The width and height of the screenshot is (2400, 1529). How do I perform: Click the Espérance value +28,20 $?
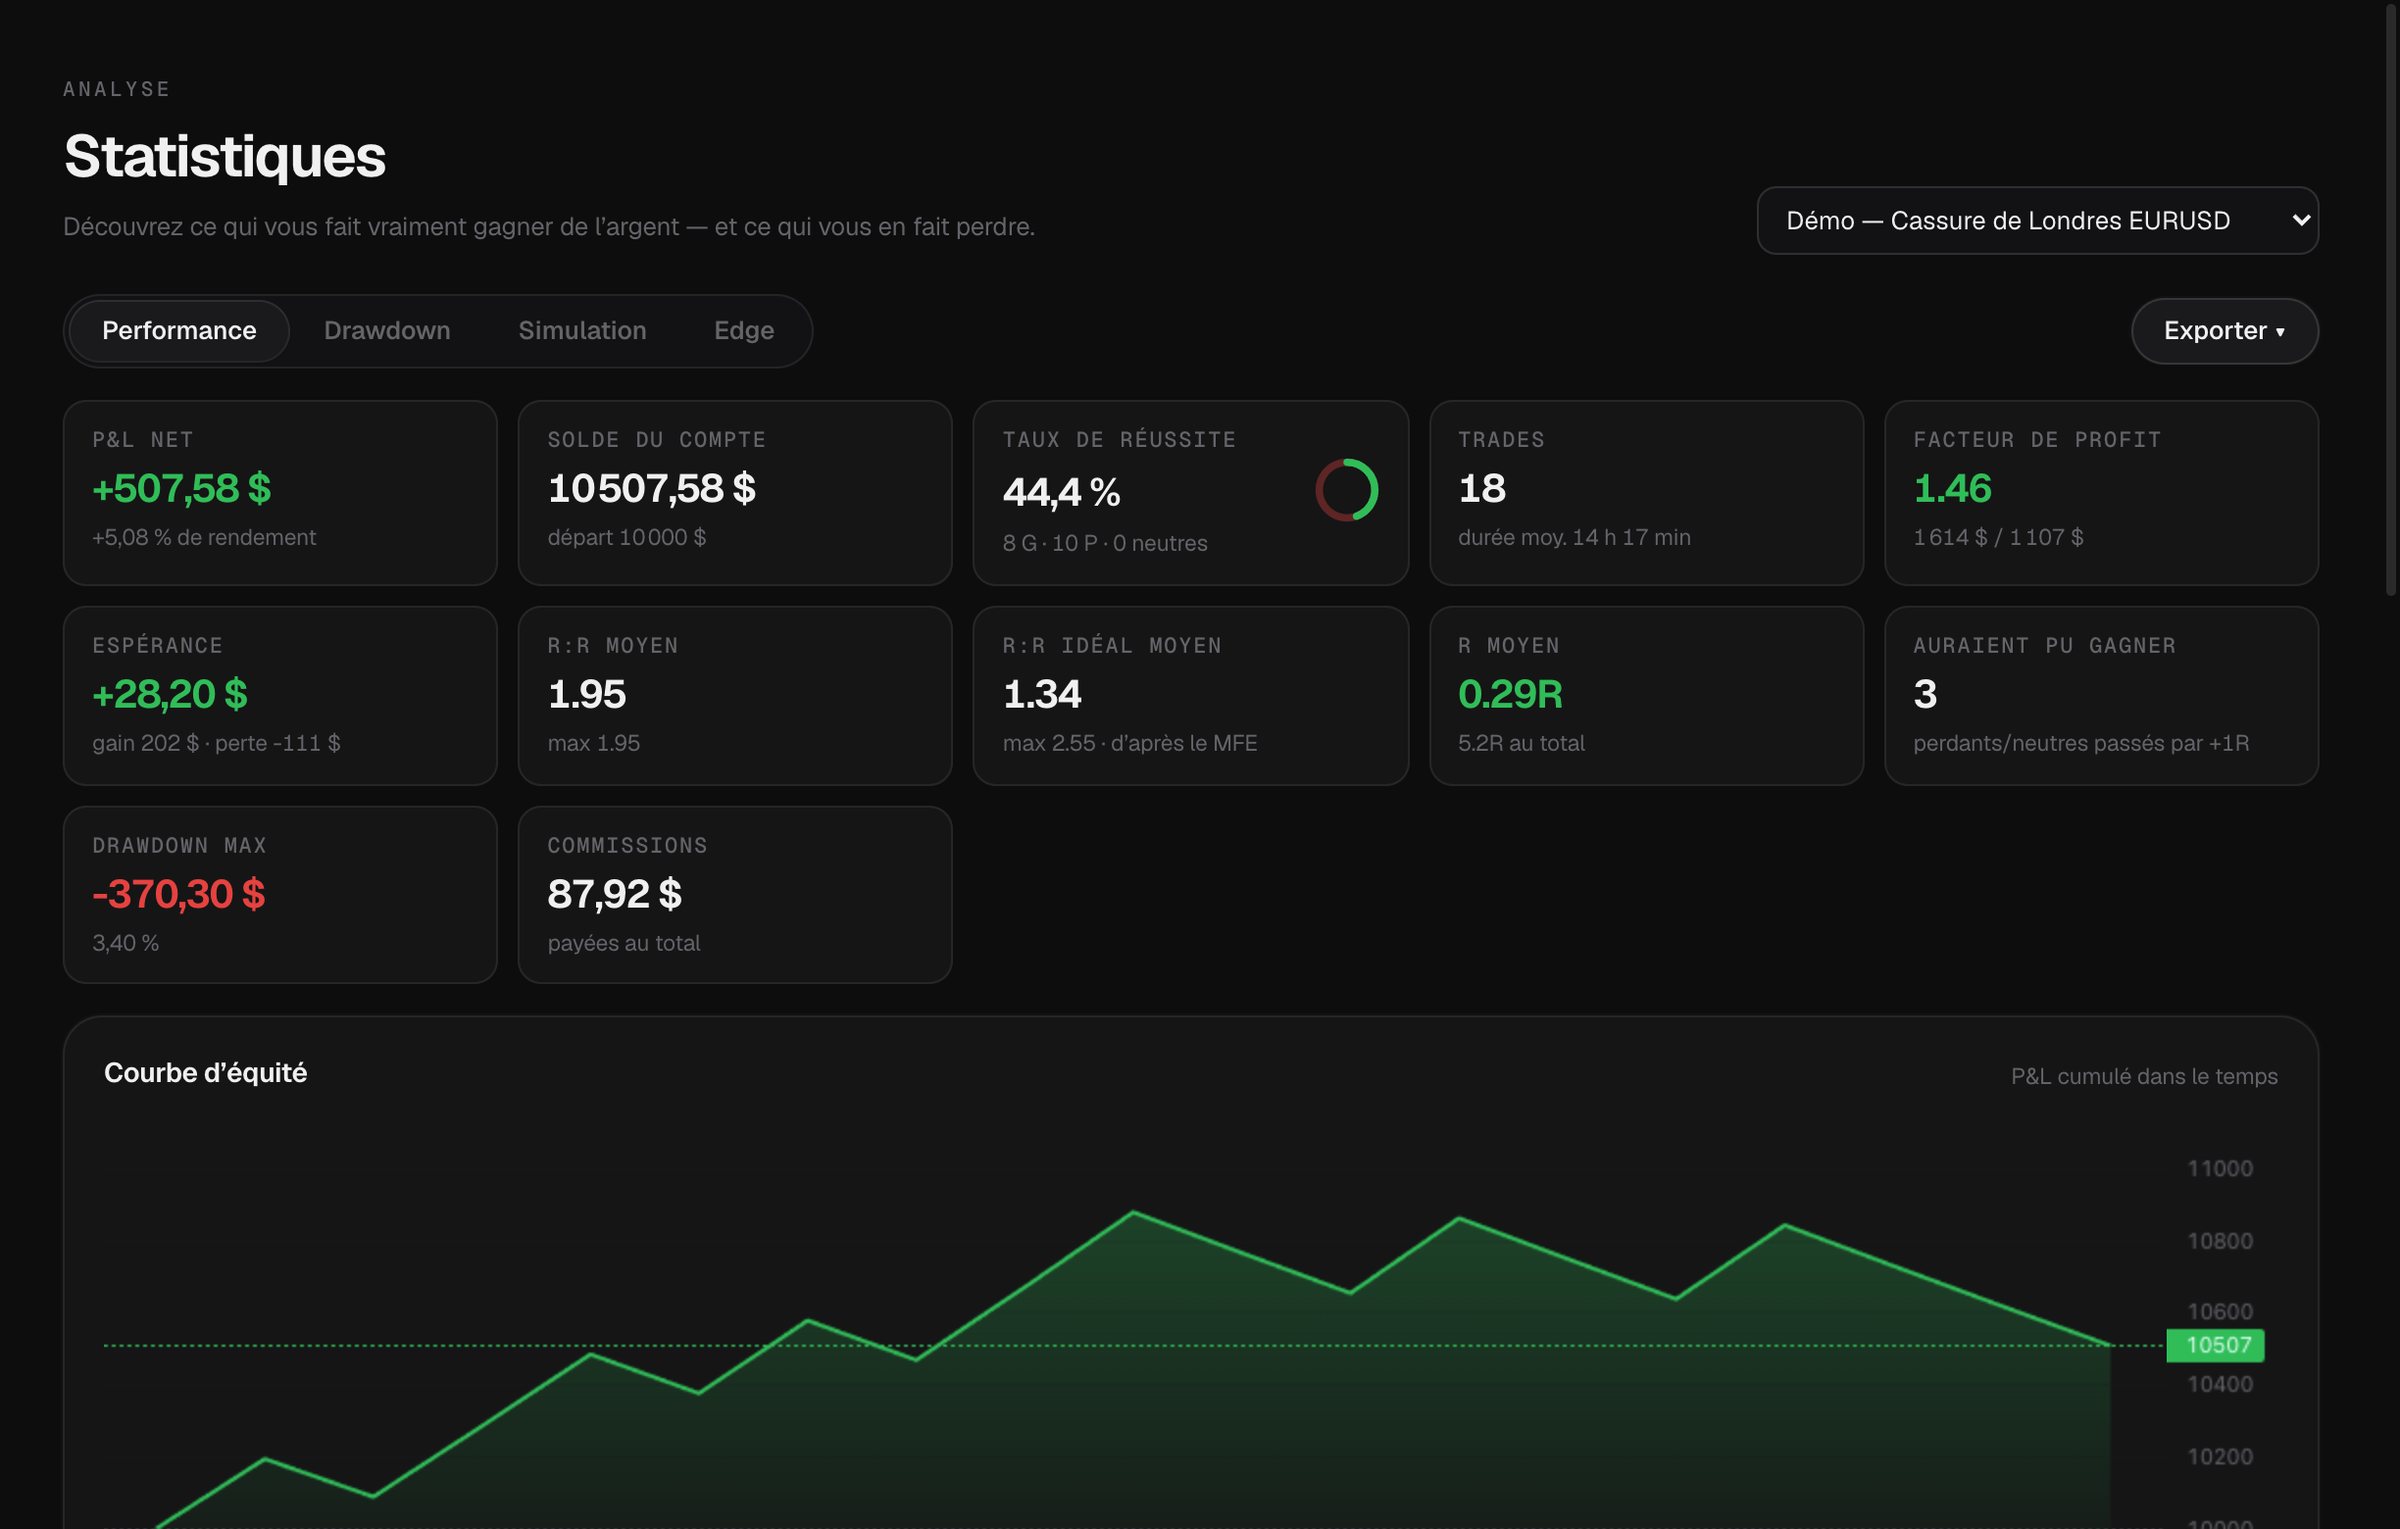tap(169, 694)
